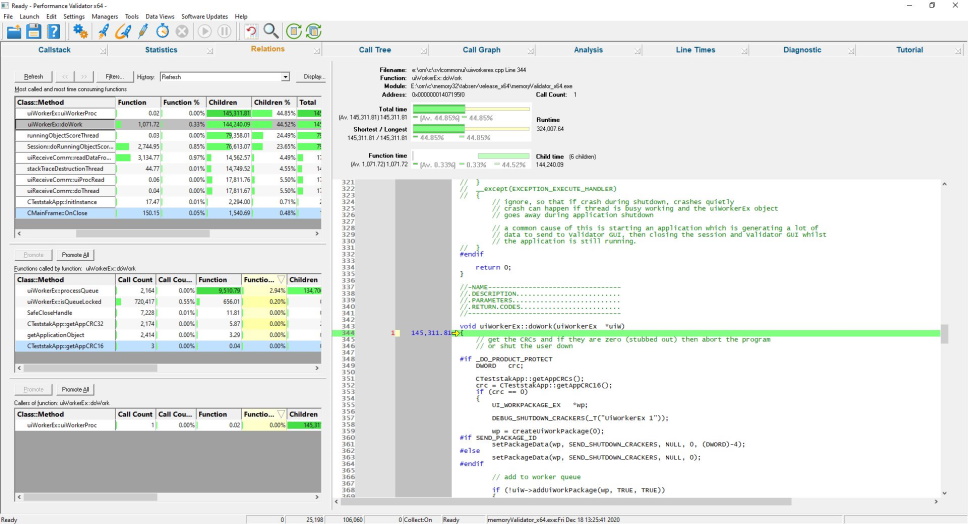Screen dimensions: 968x524
Task: Click Promote All above called functions list
Action: point(75,255)
